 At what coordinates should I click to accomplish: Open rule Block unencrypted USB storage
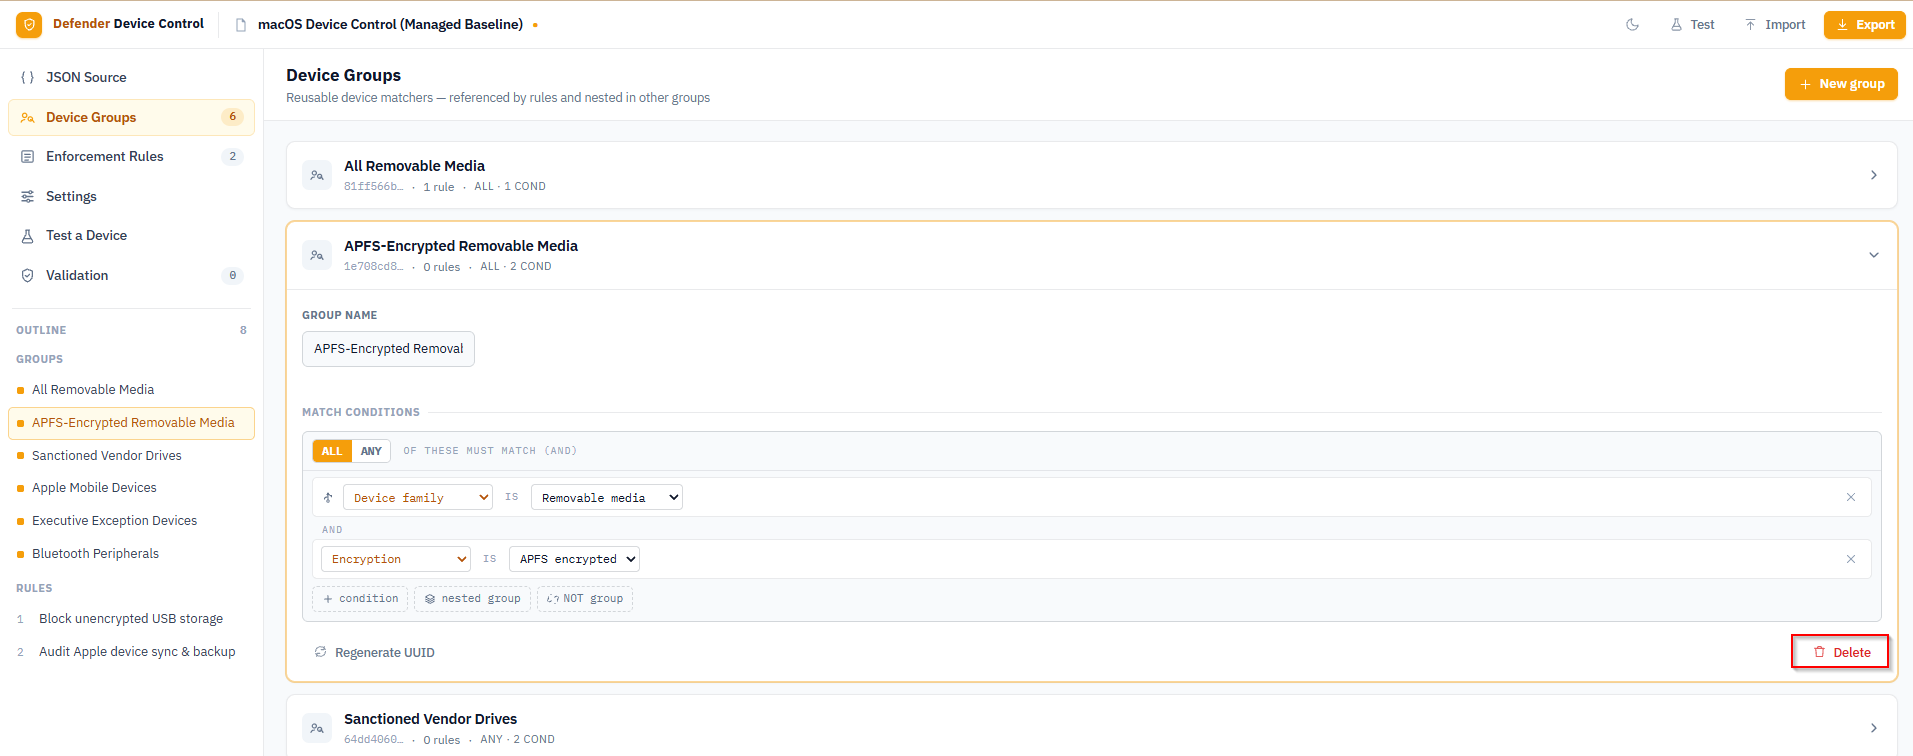(x=131, y=619)
